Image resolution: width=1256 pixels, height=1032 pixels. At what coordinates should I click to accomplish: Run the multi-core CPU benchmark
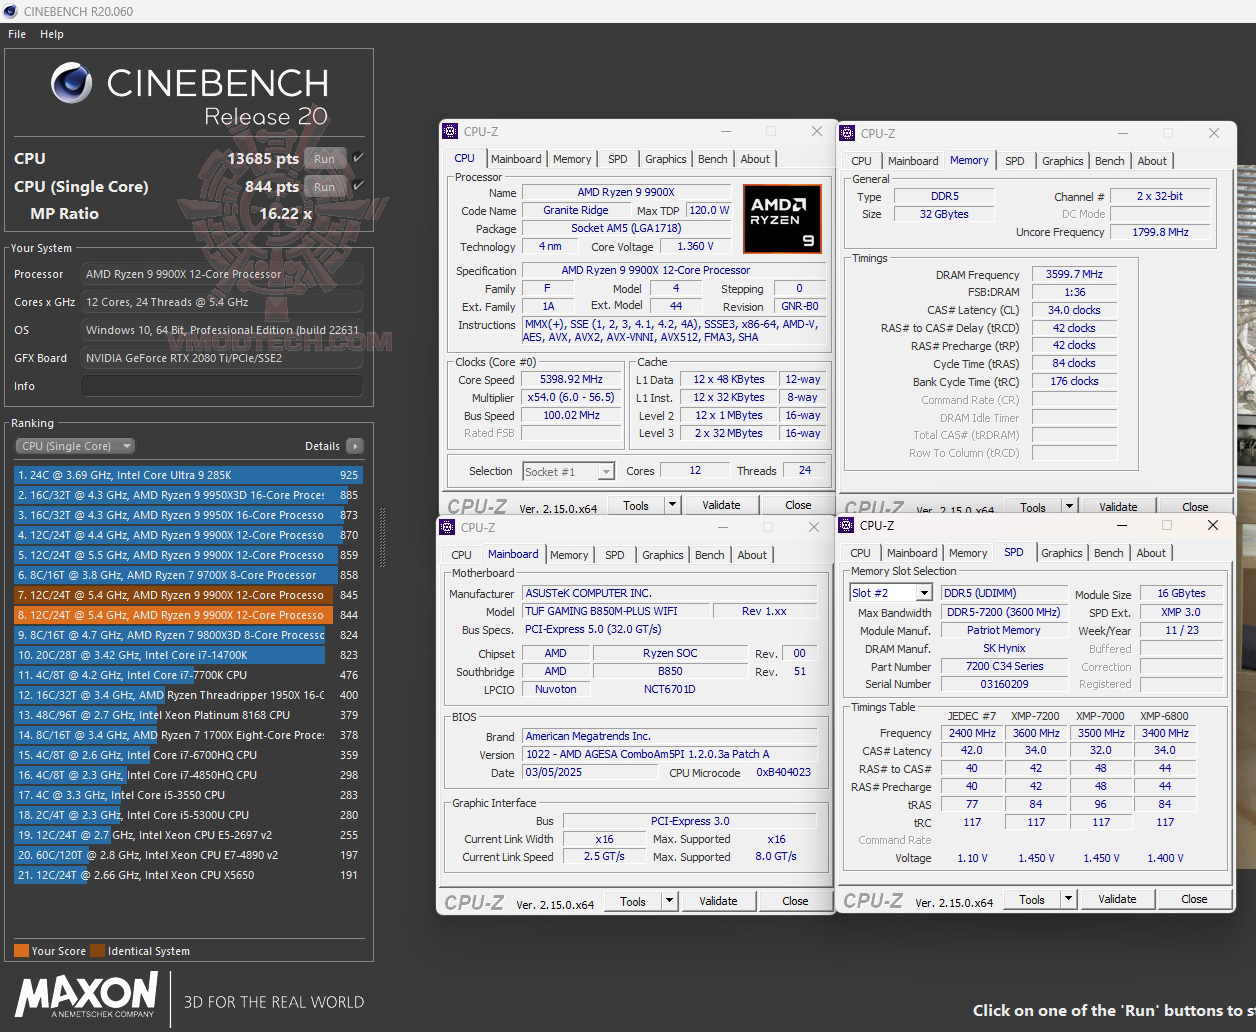tap(324, 158)
